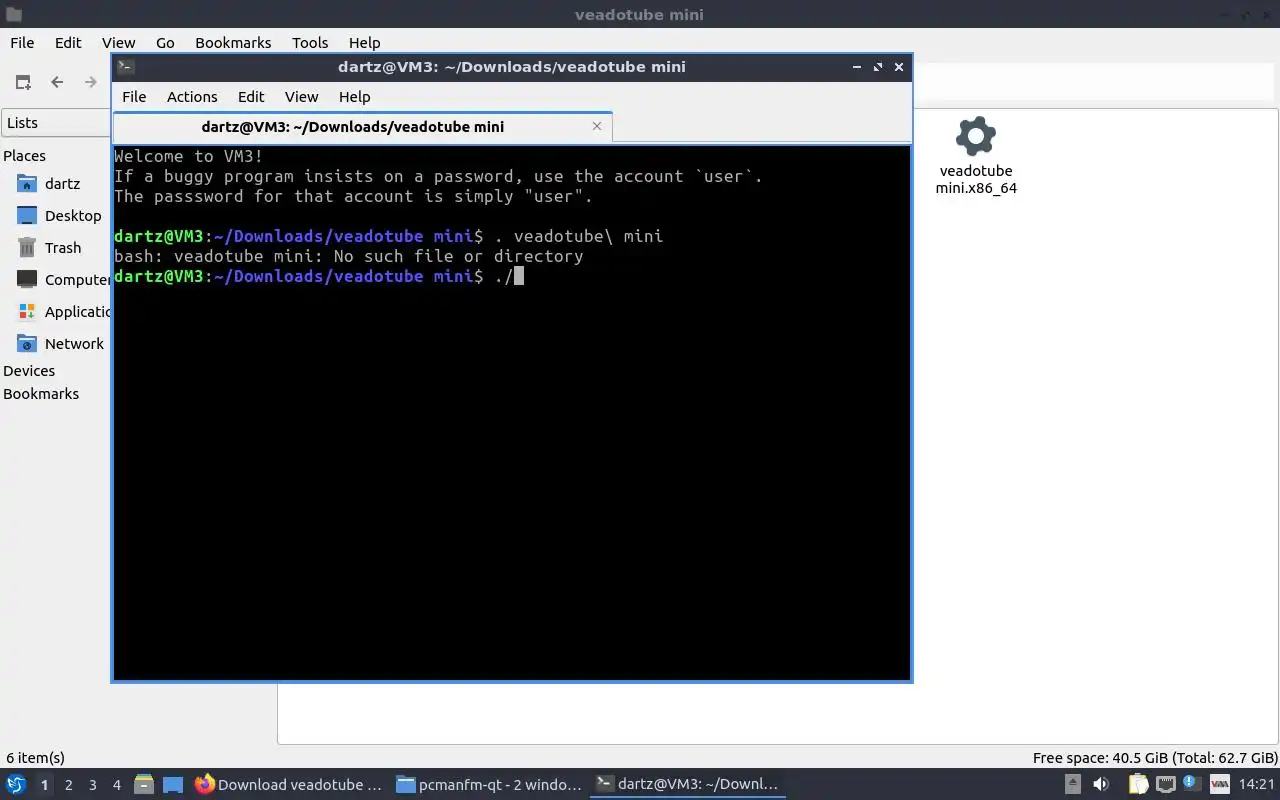The height and width of the screenshot is (800, 1280).
Task: Open Network in the Places sidebar
Action: point(74,344)
